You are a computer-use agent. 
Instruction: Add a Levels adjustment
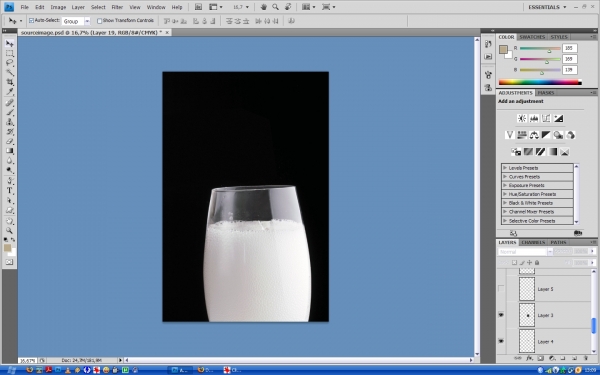click(534, 119)
